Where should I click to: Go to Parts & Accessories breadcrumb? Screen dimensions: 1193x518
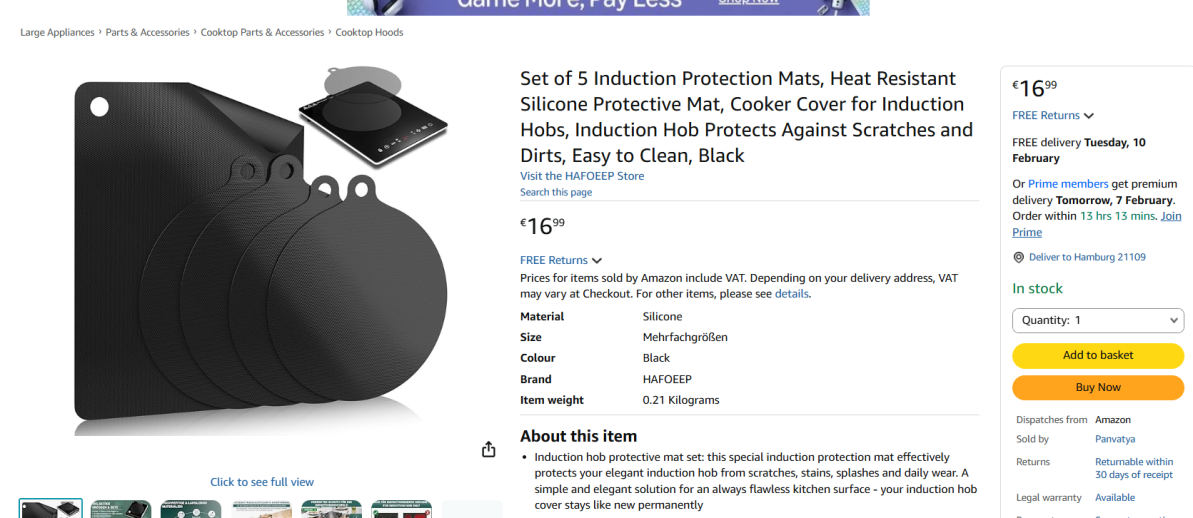pyautogui.click(x=148, y=33)
